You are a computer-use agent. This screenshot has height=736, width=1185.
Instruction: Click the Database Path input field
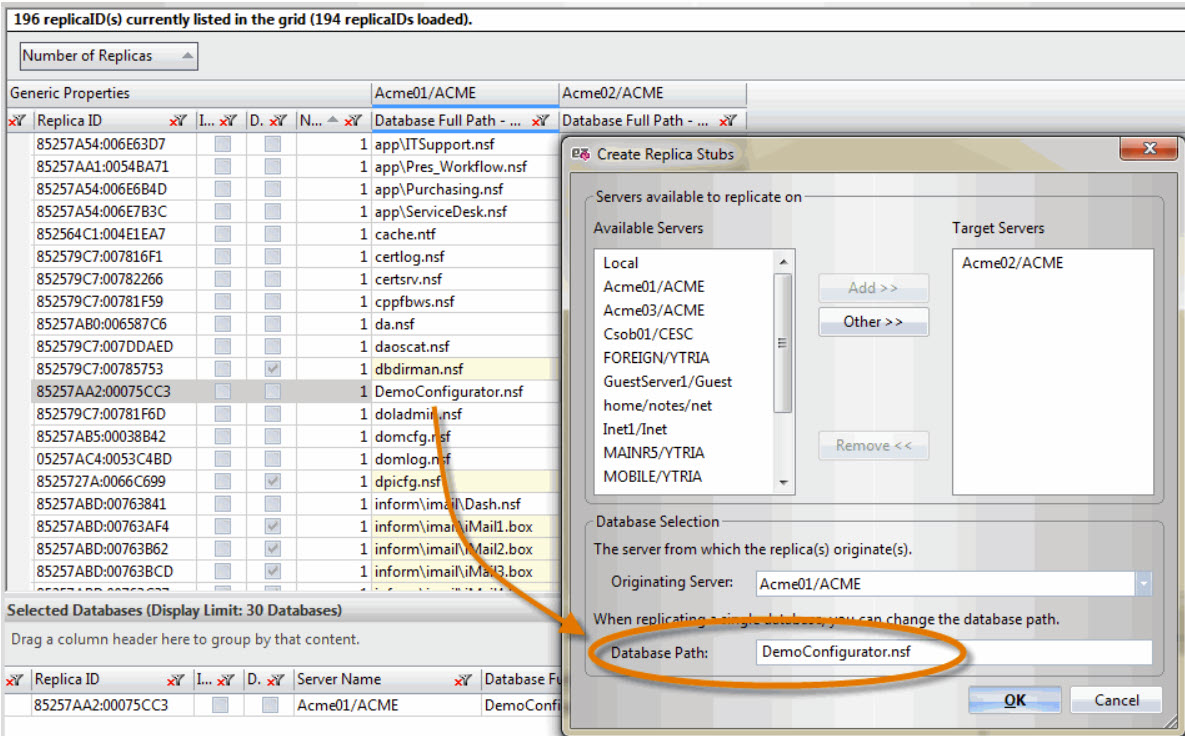pos(953,652)
